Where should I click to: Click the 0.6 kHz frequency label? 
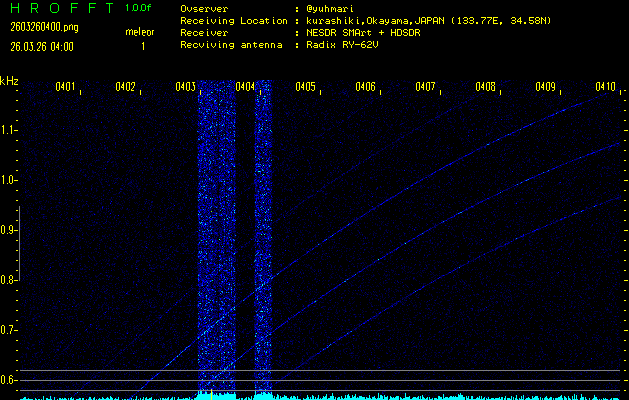click(9, 380)
